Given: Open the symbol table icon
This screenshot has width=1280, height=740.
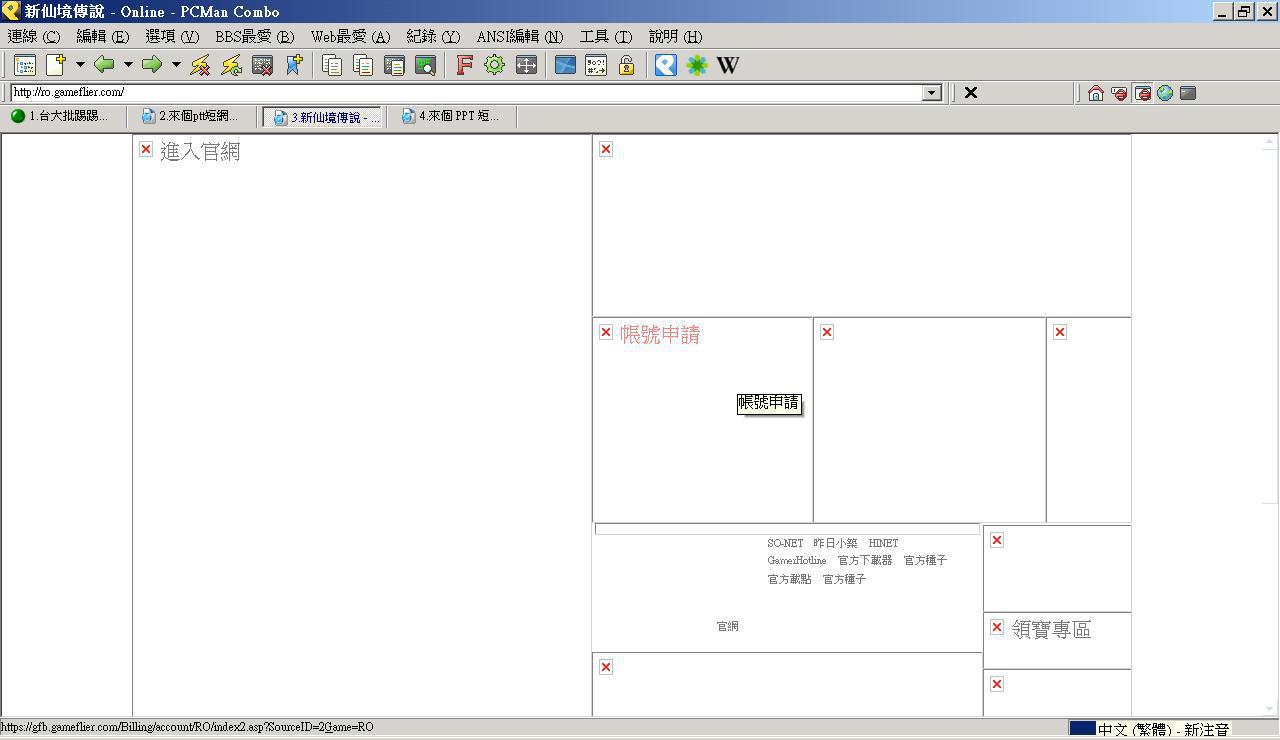Looking at the screenshot, I should point(596,65).
